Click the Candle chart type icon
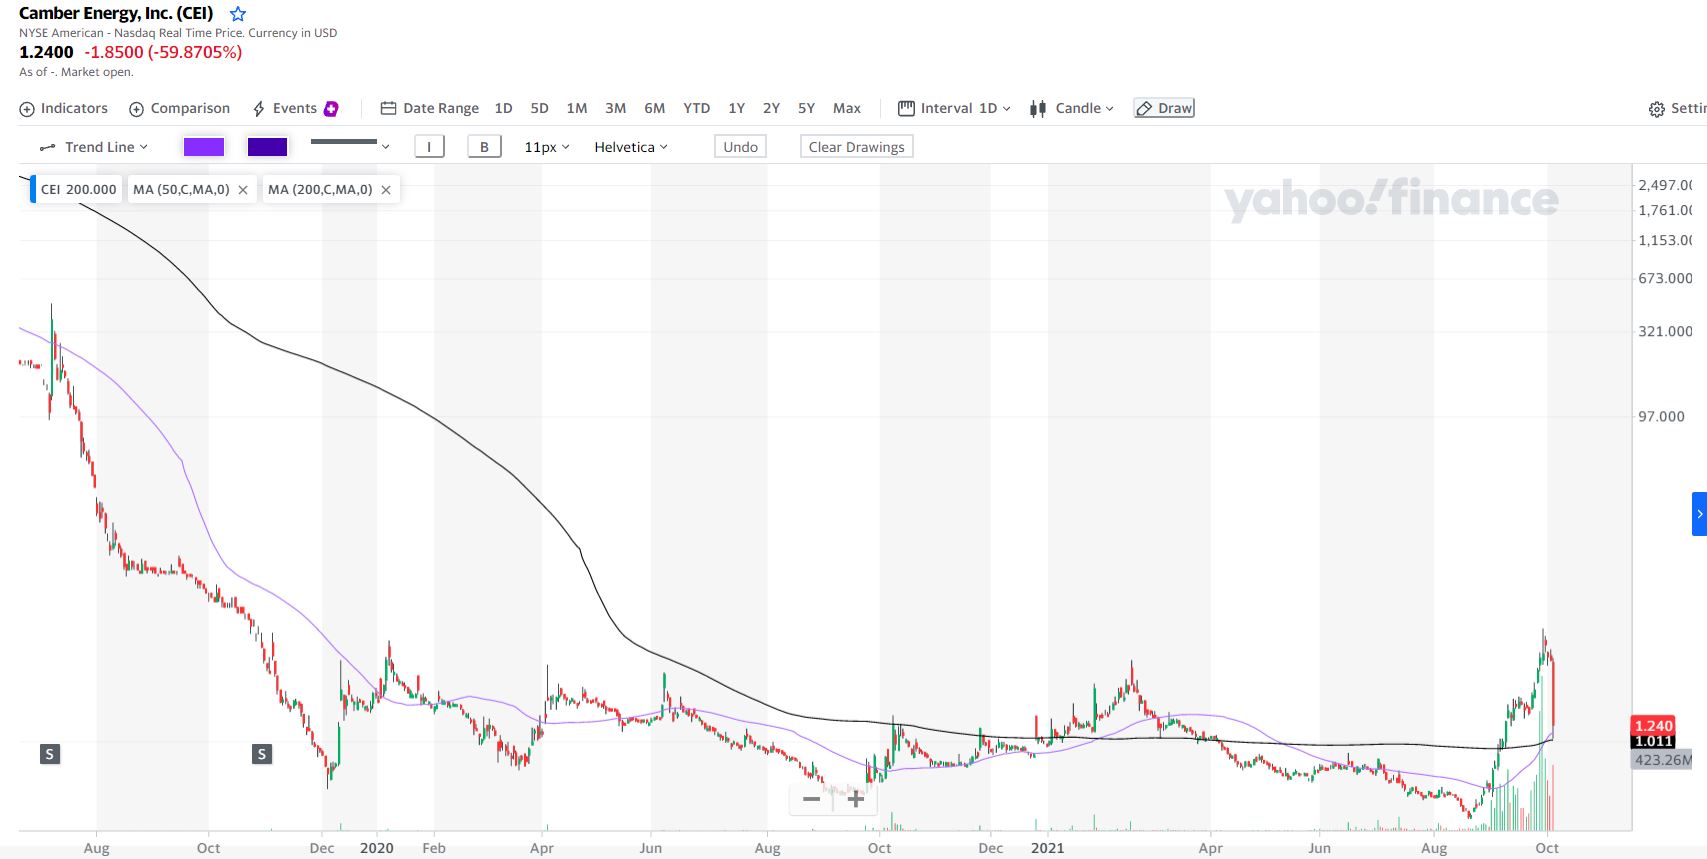 click(x=1038, y=109)
